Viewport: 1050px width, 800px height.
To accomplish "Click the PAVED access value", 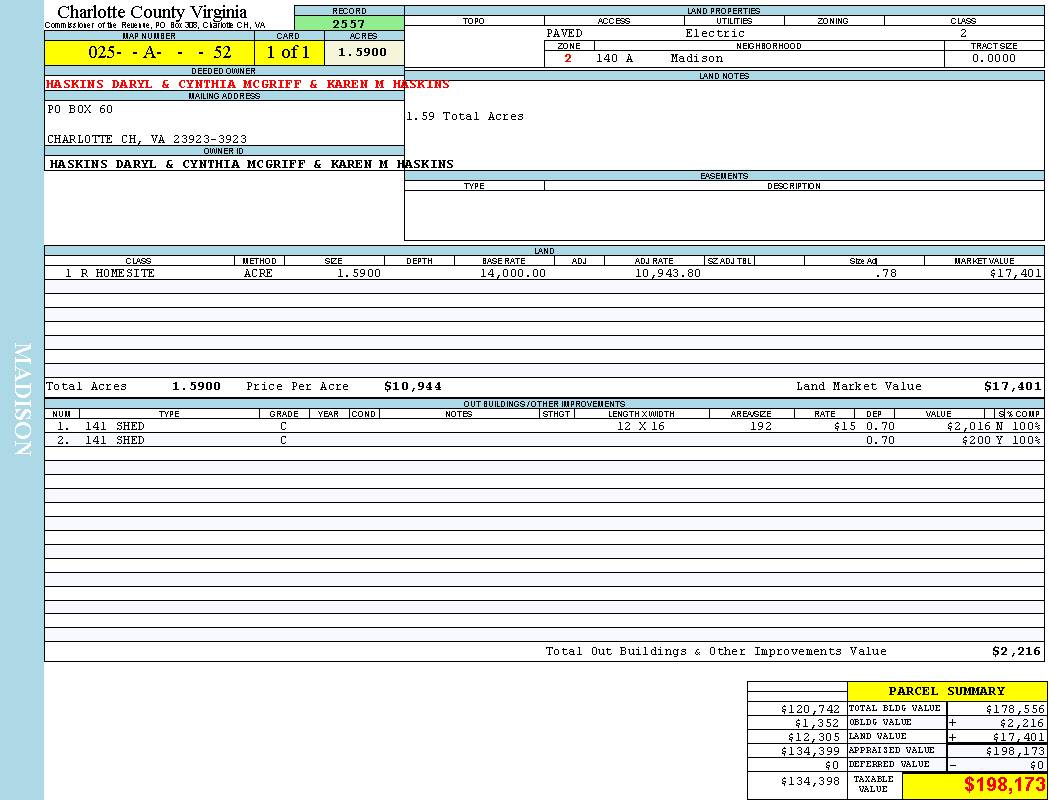I will (x=564, y=33).
